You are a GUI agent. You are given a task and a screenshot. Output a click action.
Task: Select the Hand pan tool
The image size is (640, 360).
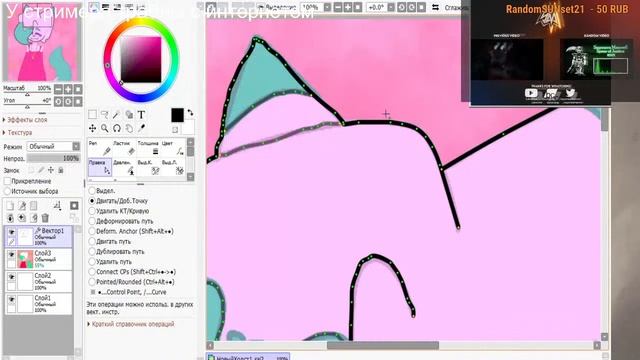coord(129,129)
